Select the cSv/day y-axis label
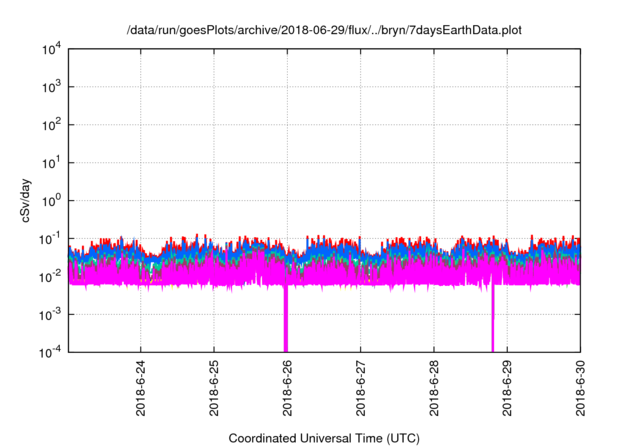640x448 pixels. [25, 200]
